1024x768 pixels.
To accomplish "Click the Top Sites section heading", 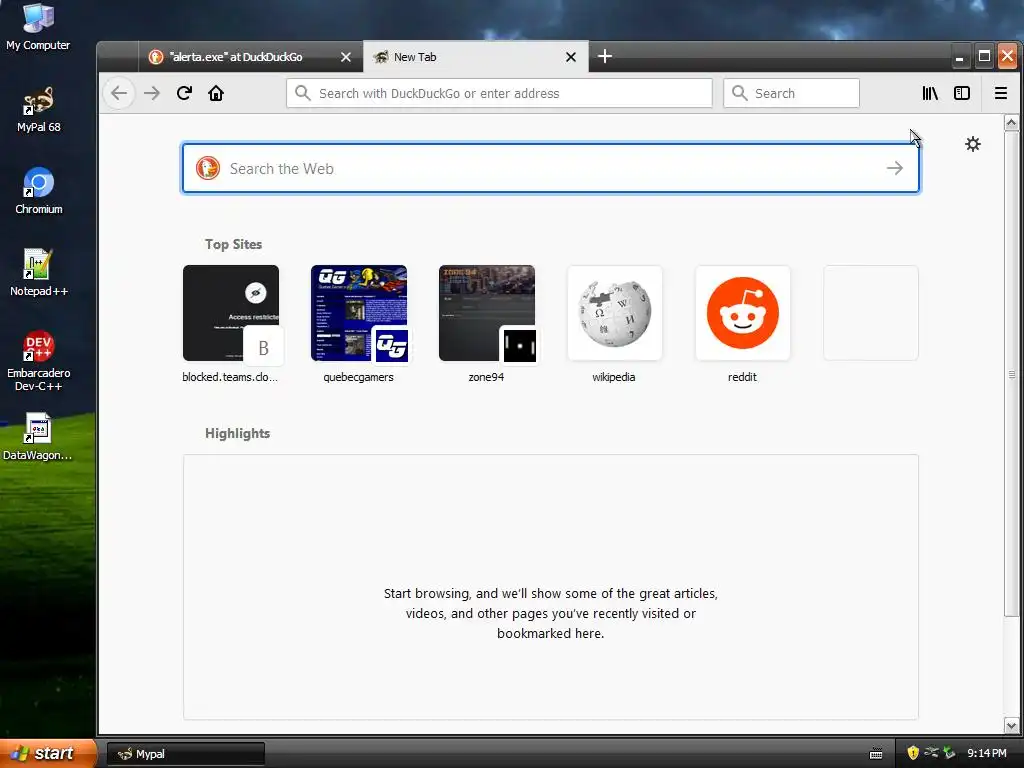I will (233, 244).
